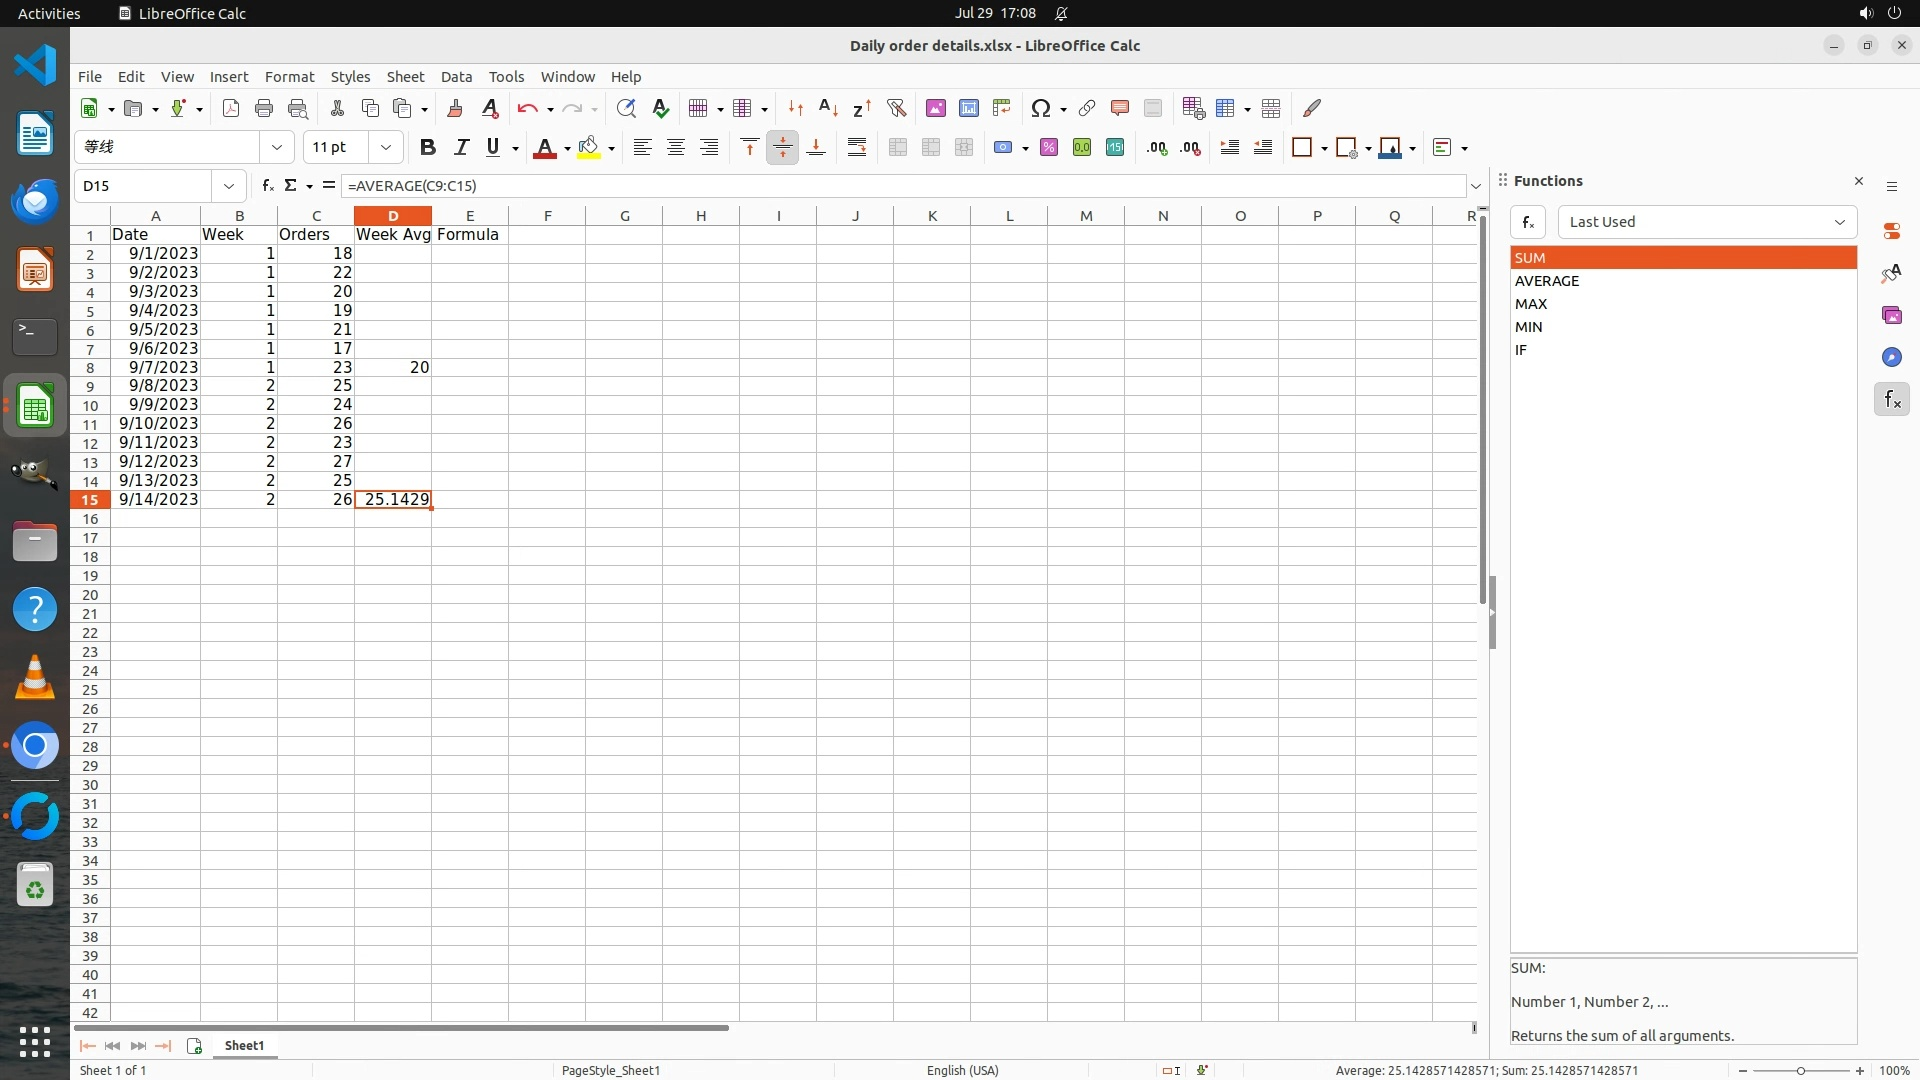Toggle Italic formatting
Screen dimensions: 1920x1080
(460, 147)
